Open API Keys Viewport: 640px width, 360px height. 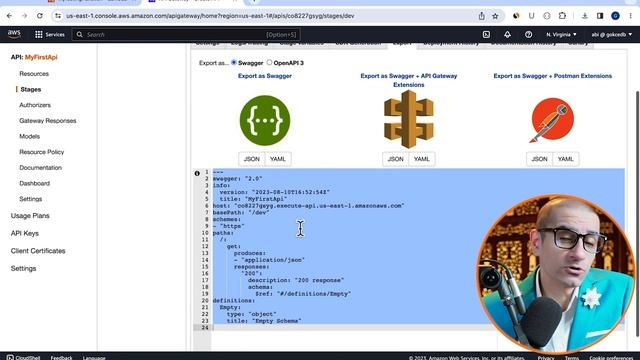(x=25, y=233)
